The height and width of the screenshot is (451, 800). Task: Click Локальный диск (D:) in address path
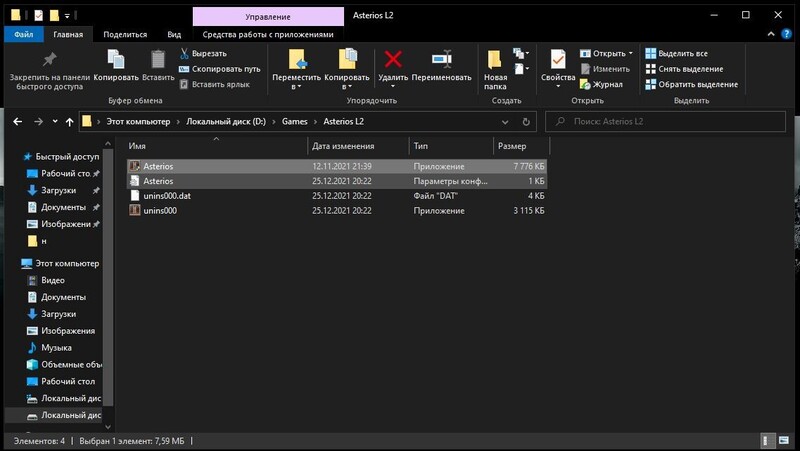[226, 121]
